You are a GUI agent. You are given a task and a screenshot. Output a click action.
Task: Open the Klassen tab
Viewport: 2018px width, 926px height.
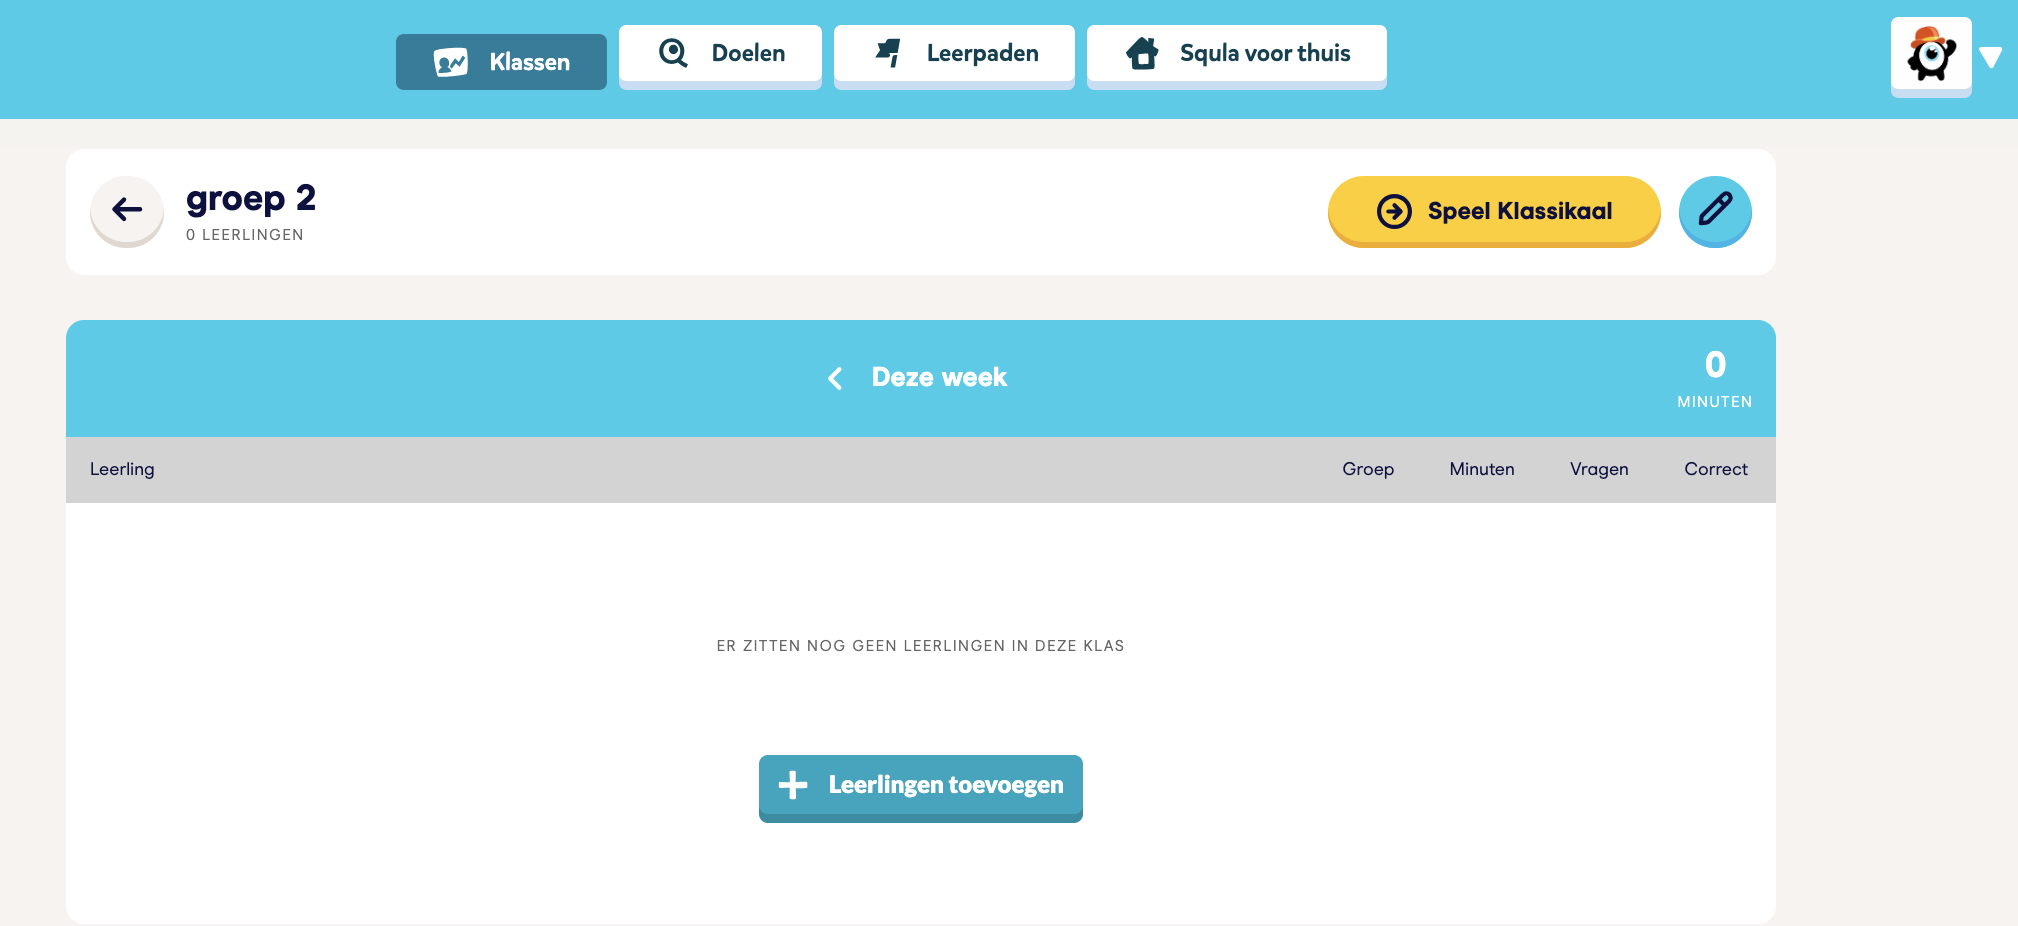point(501,62)
